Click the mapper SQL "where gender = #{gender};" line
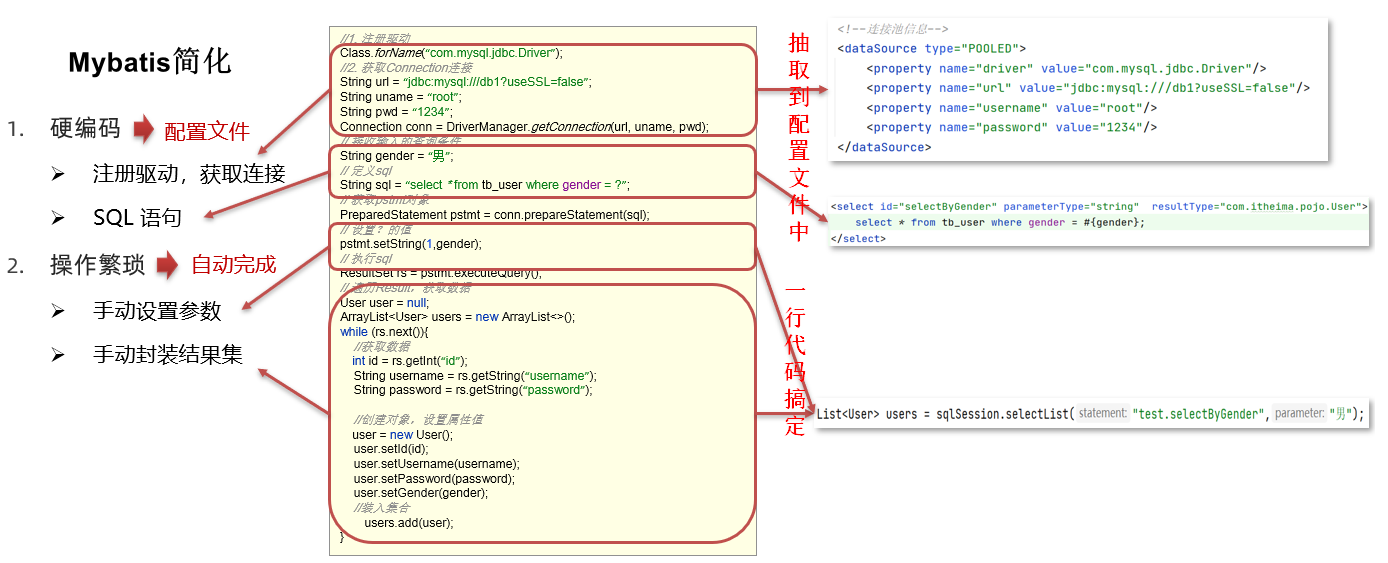1388x563 pixels. click(1000, 222)
